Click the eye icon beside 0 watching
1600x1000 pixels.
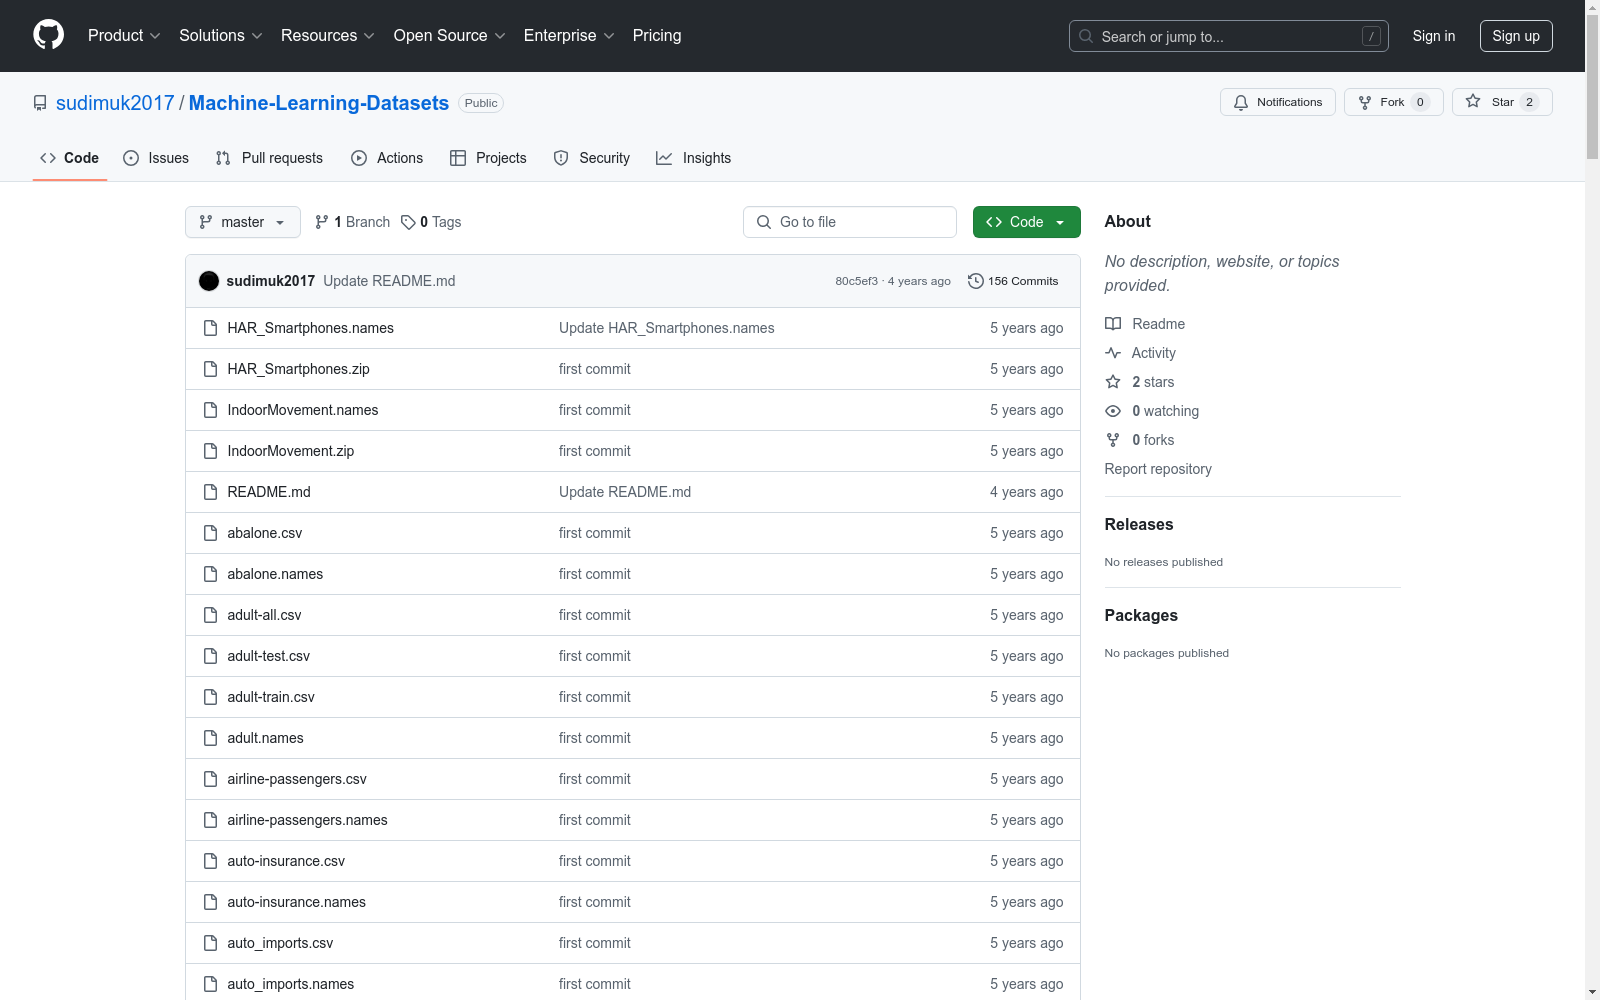click(x=1113, y=411)
